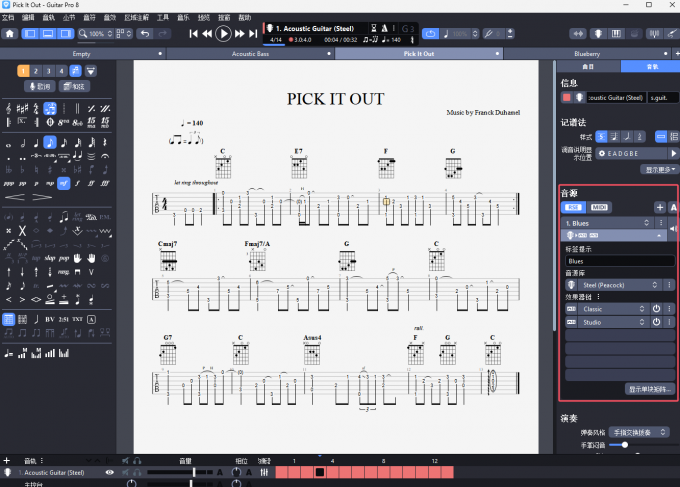Start playback with the play button

223,33
